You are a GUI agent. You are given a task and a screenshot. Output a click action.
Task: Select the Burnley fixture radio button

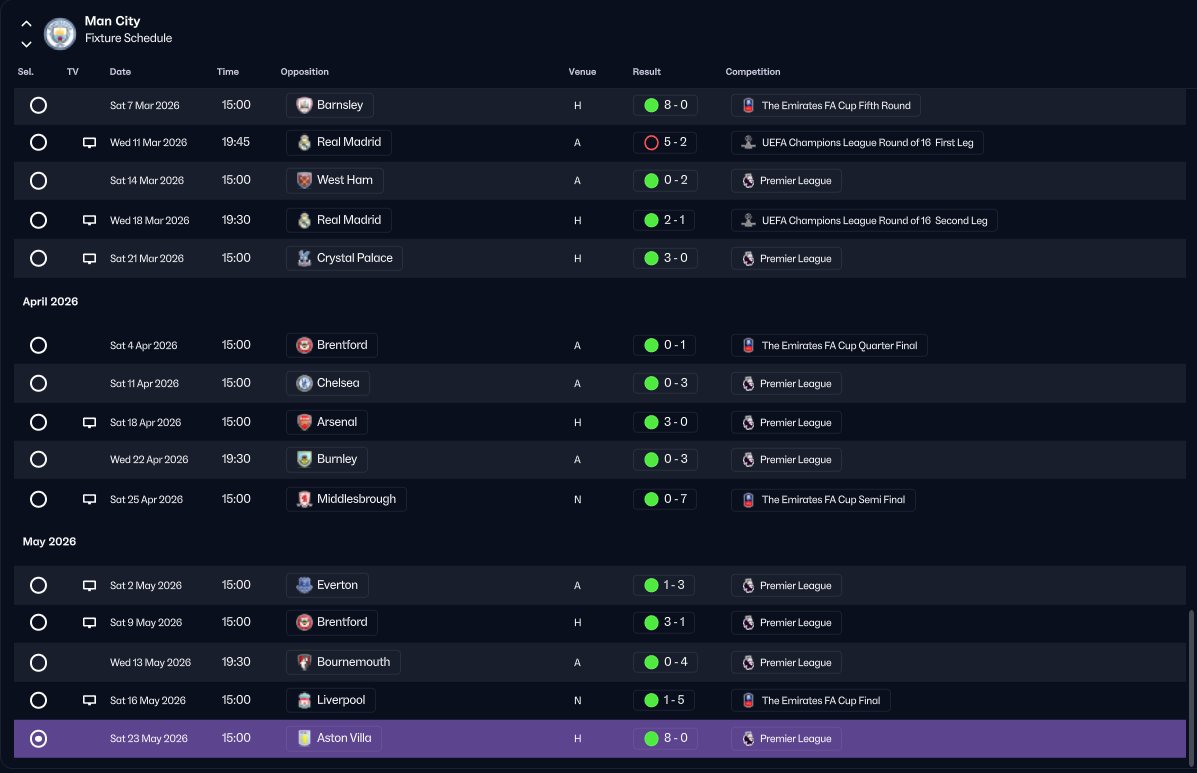click(x=38, y=459)
